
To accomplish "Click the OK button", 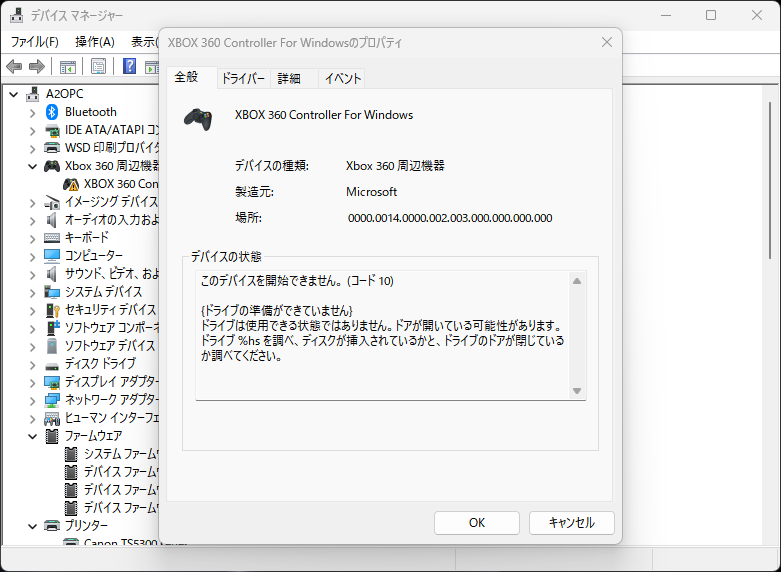I will (477, 523).
